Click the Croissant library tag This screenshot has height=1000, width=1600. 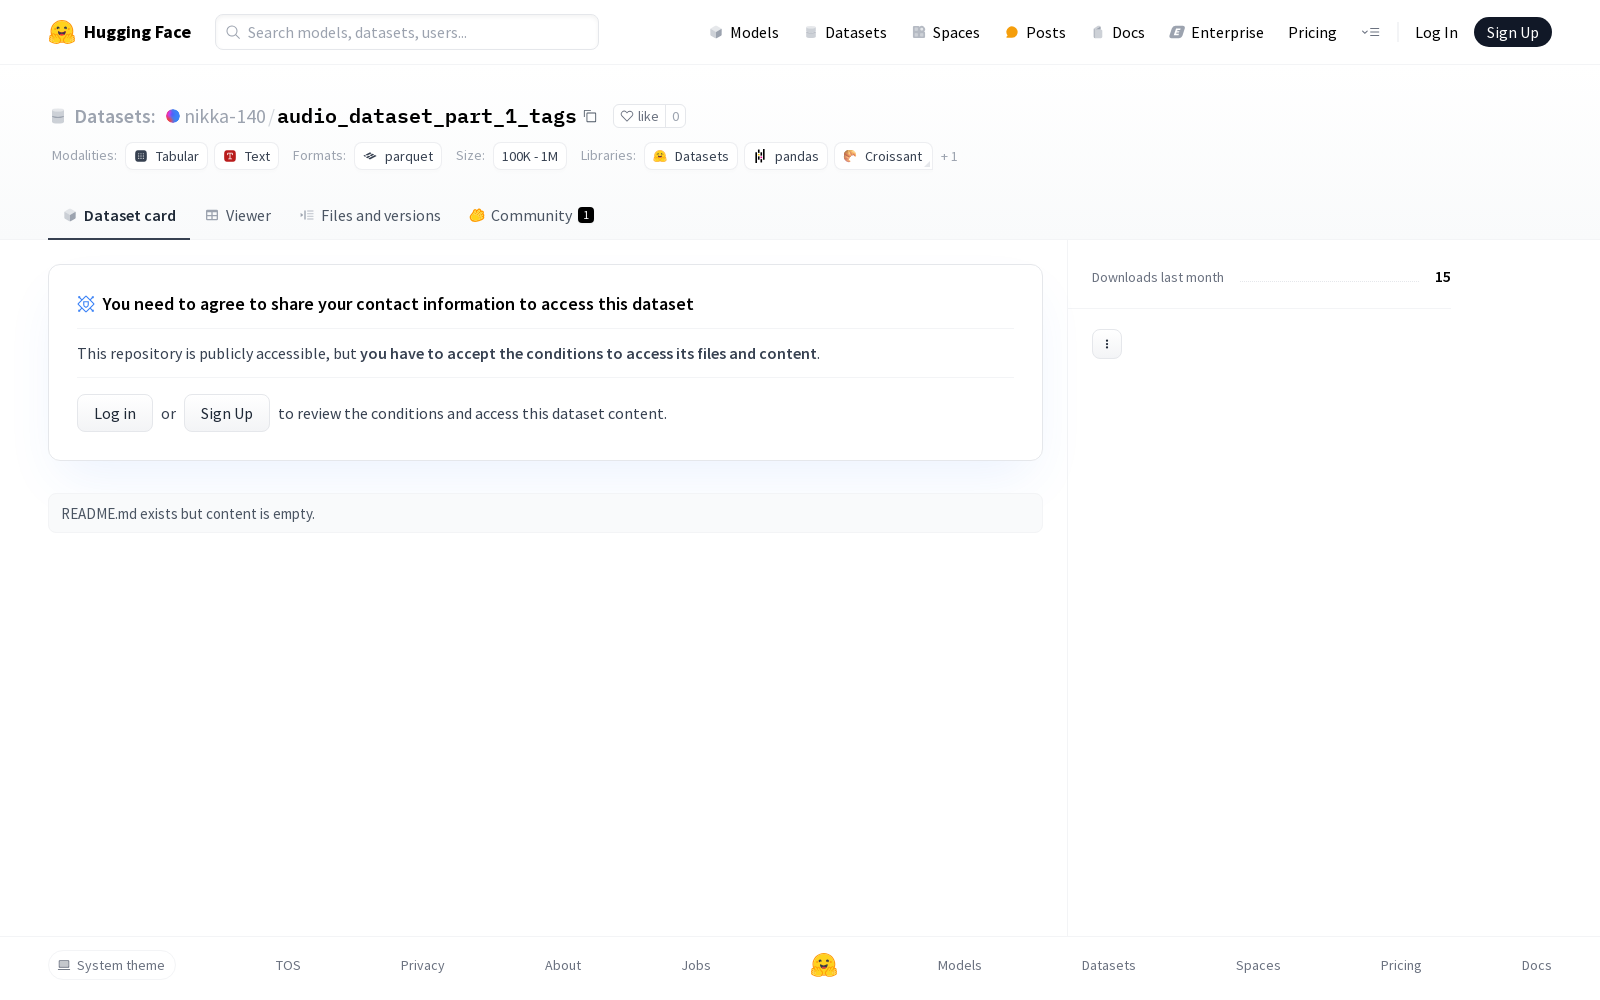pos(883,156)
